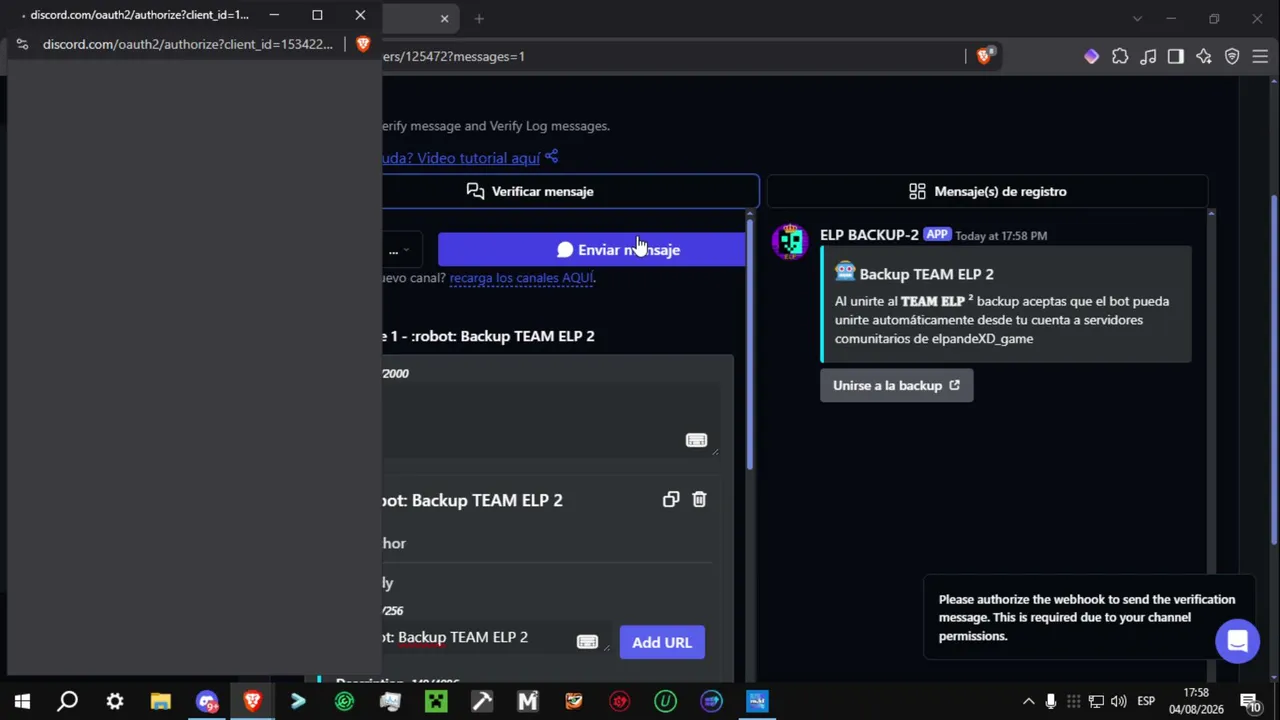Screen dimensions: 1280x720
Task: Open Brave browser from the taskbar
Action: (252, 701)
